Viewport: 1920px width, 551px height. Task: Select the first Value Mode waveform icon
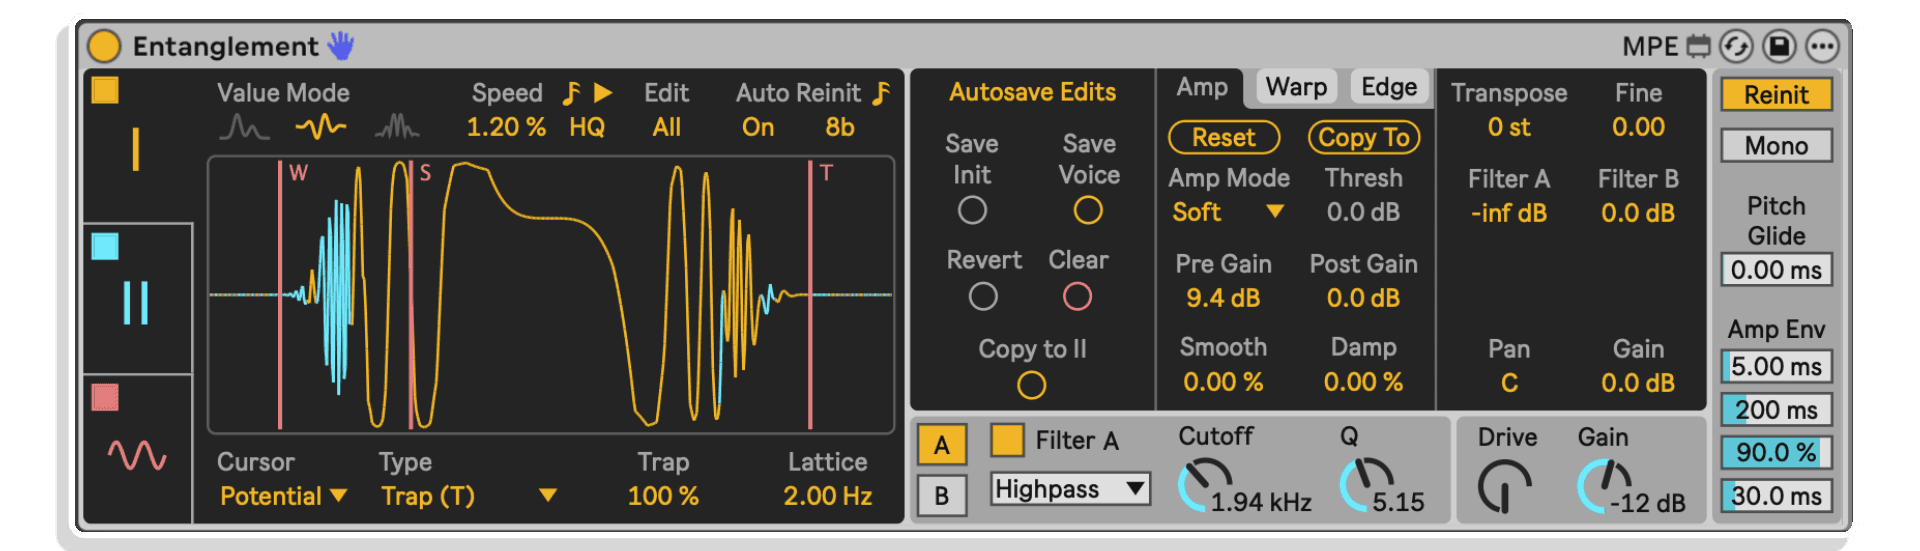click(x=244, y=127)
